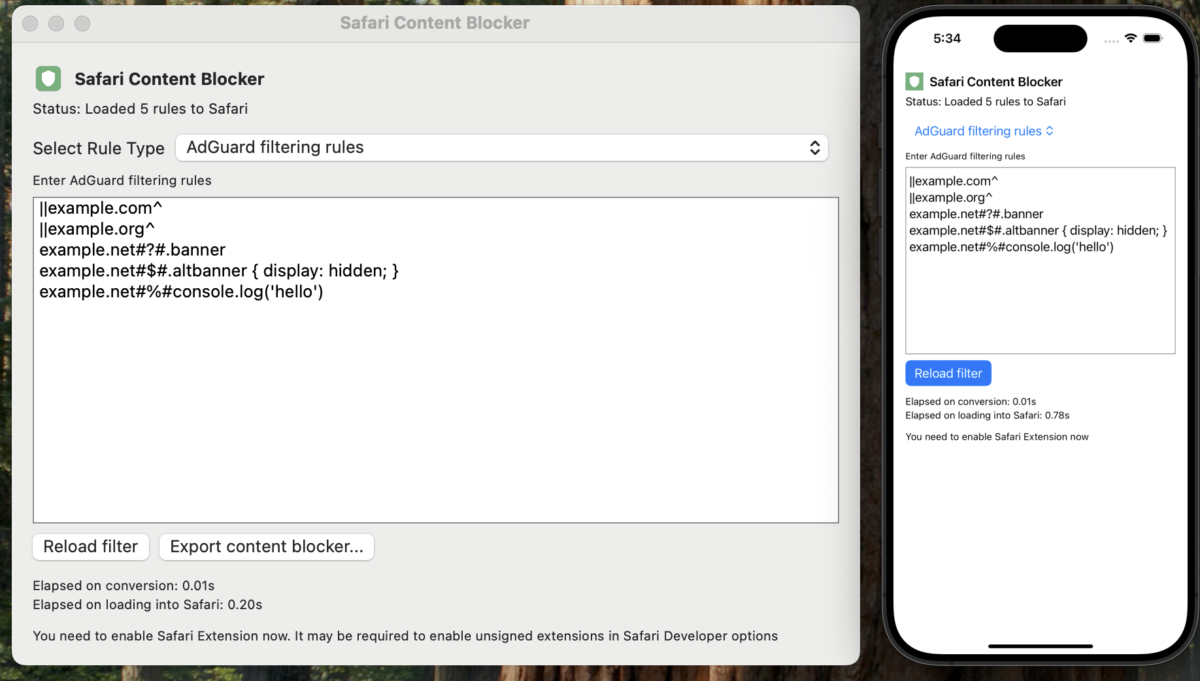Tap the battery icon in iPhone status bar
Image resolution: width=1200 pixels, height=681 pixels.
tap(1152, 38)
